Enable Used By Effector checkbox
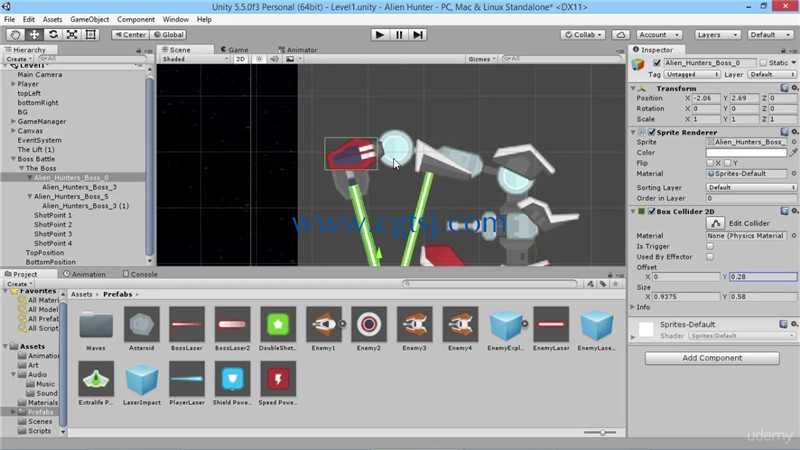The image size is (800, 450). [710, 257]
